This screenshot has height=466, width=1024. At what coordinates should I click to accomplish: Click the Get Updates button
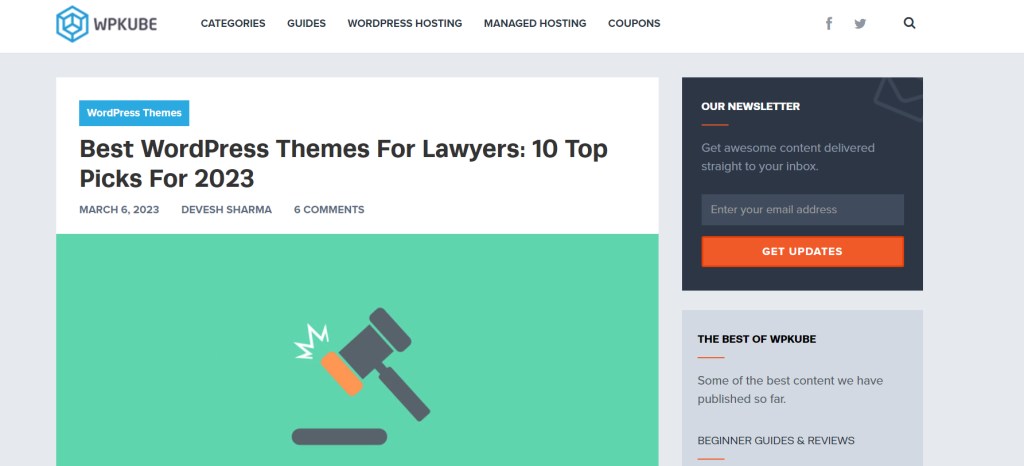[803, 251]
